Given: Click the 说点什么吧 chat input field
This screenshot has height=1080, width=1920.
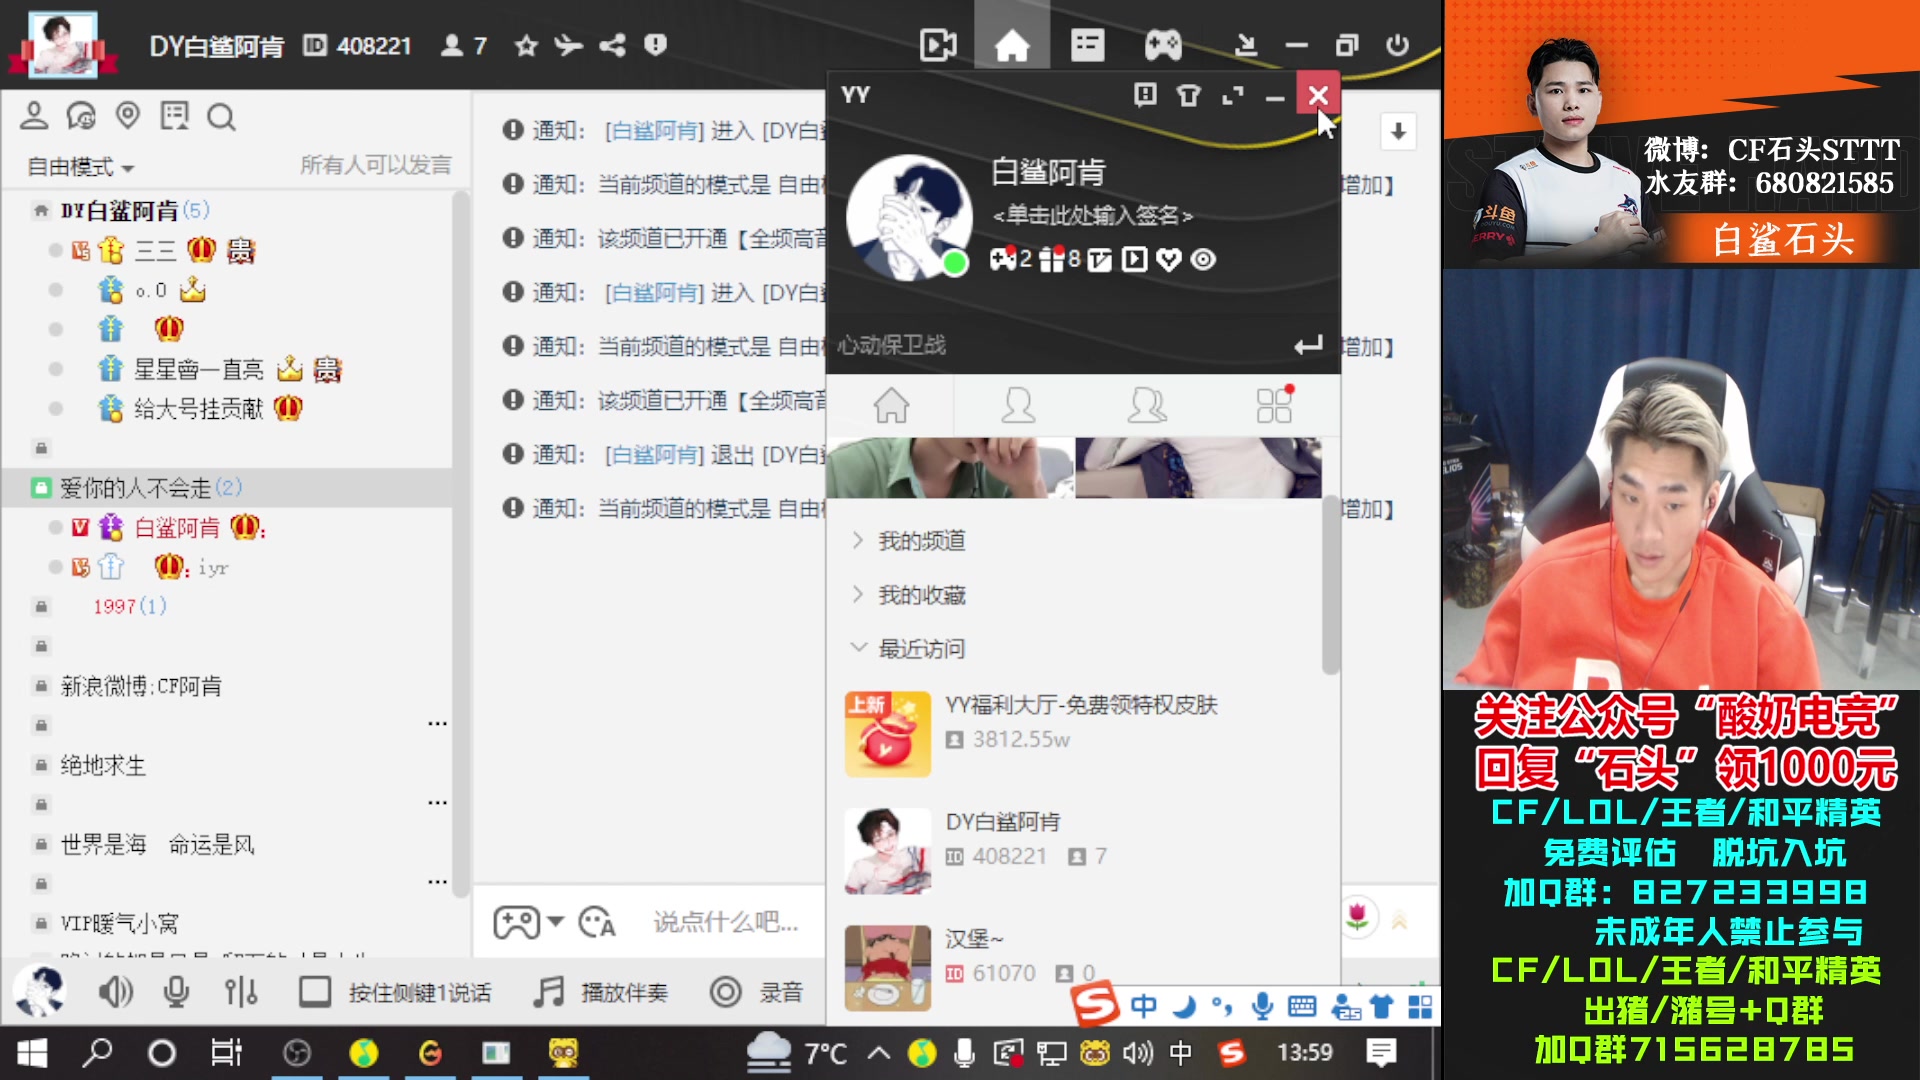Looking at the screenshot, I should 727,922.
